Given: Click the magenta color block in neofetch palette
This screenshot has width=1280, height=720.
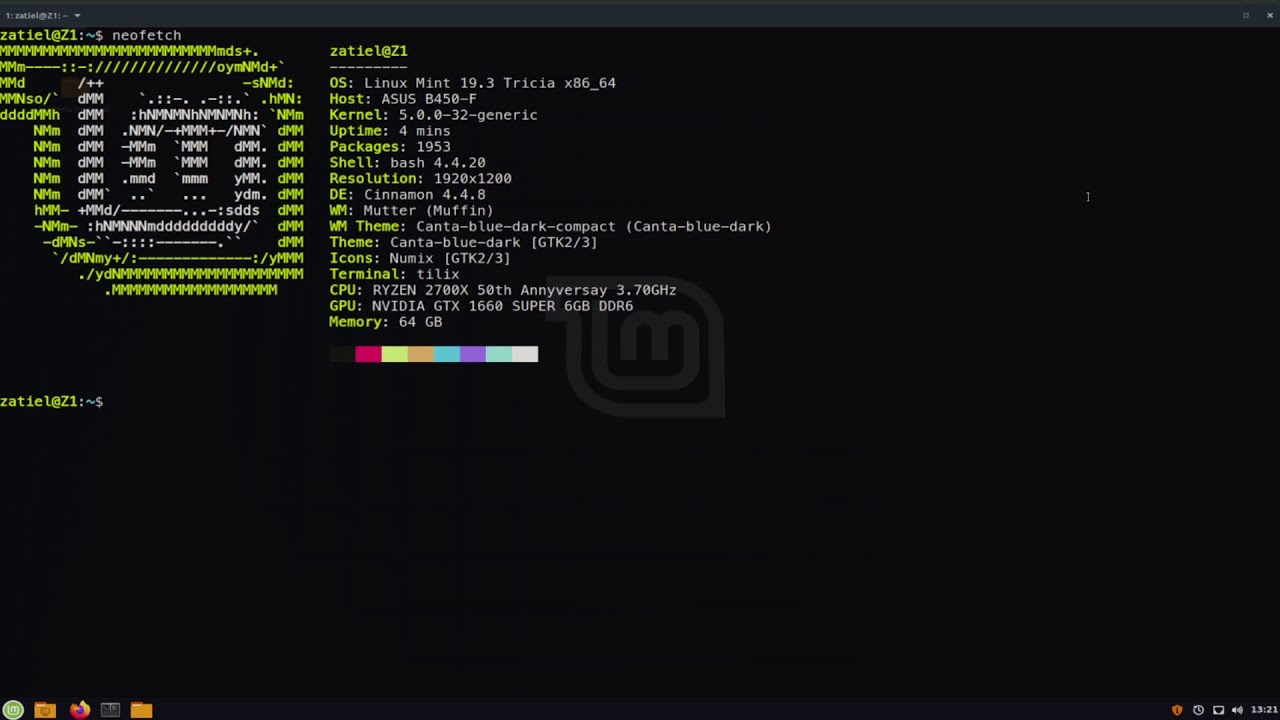Looking at the screenshot, I should tap(368, 354).
